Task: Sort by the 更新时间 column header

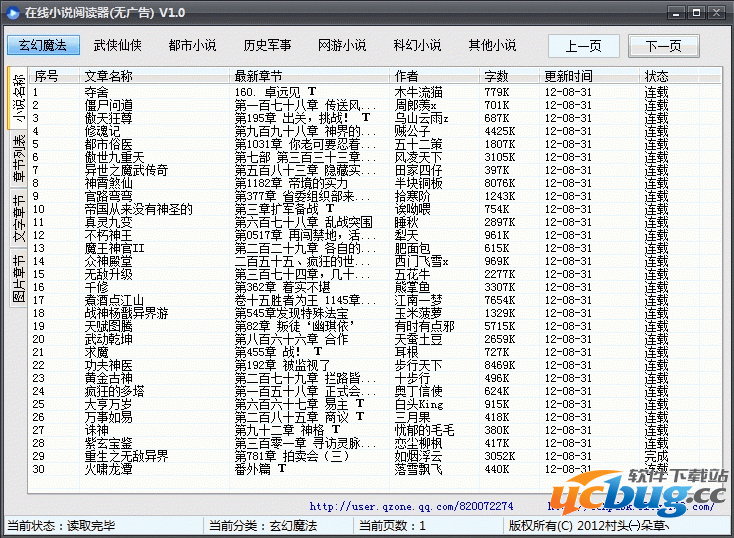Action: [x=568, y=76]
